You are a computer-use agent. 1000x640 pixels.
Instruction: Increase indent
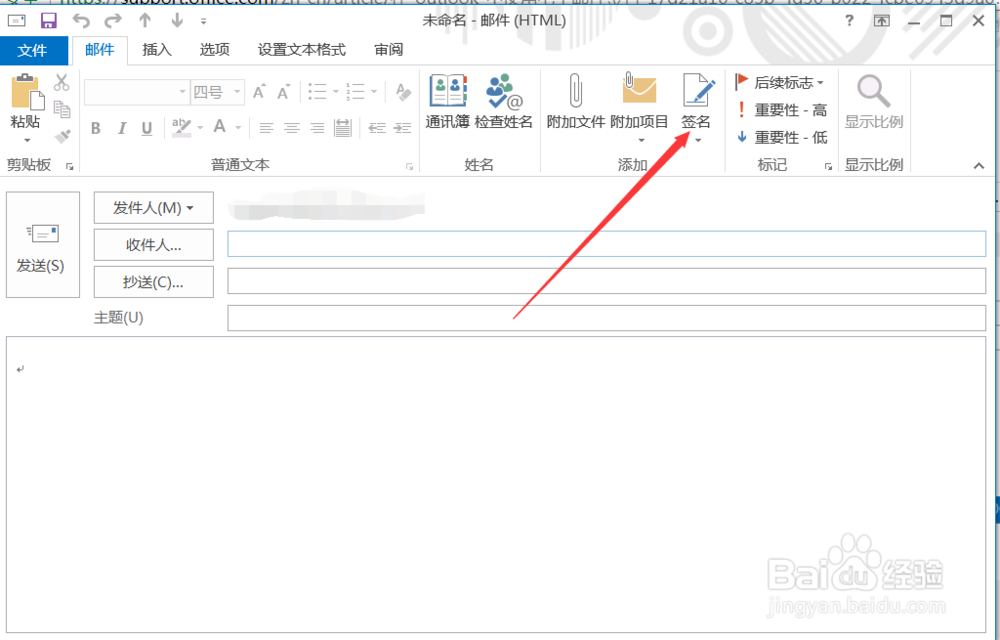coord(402,128)
